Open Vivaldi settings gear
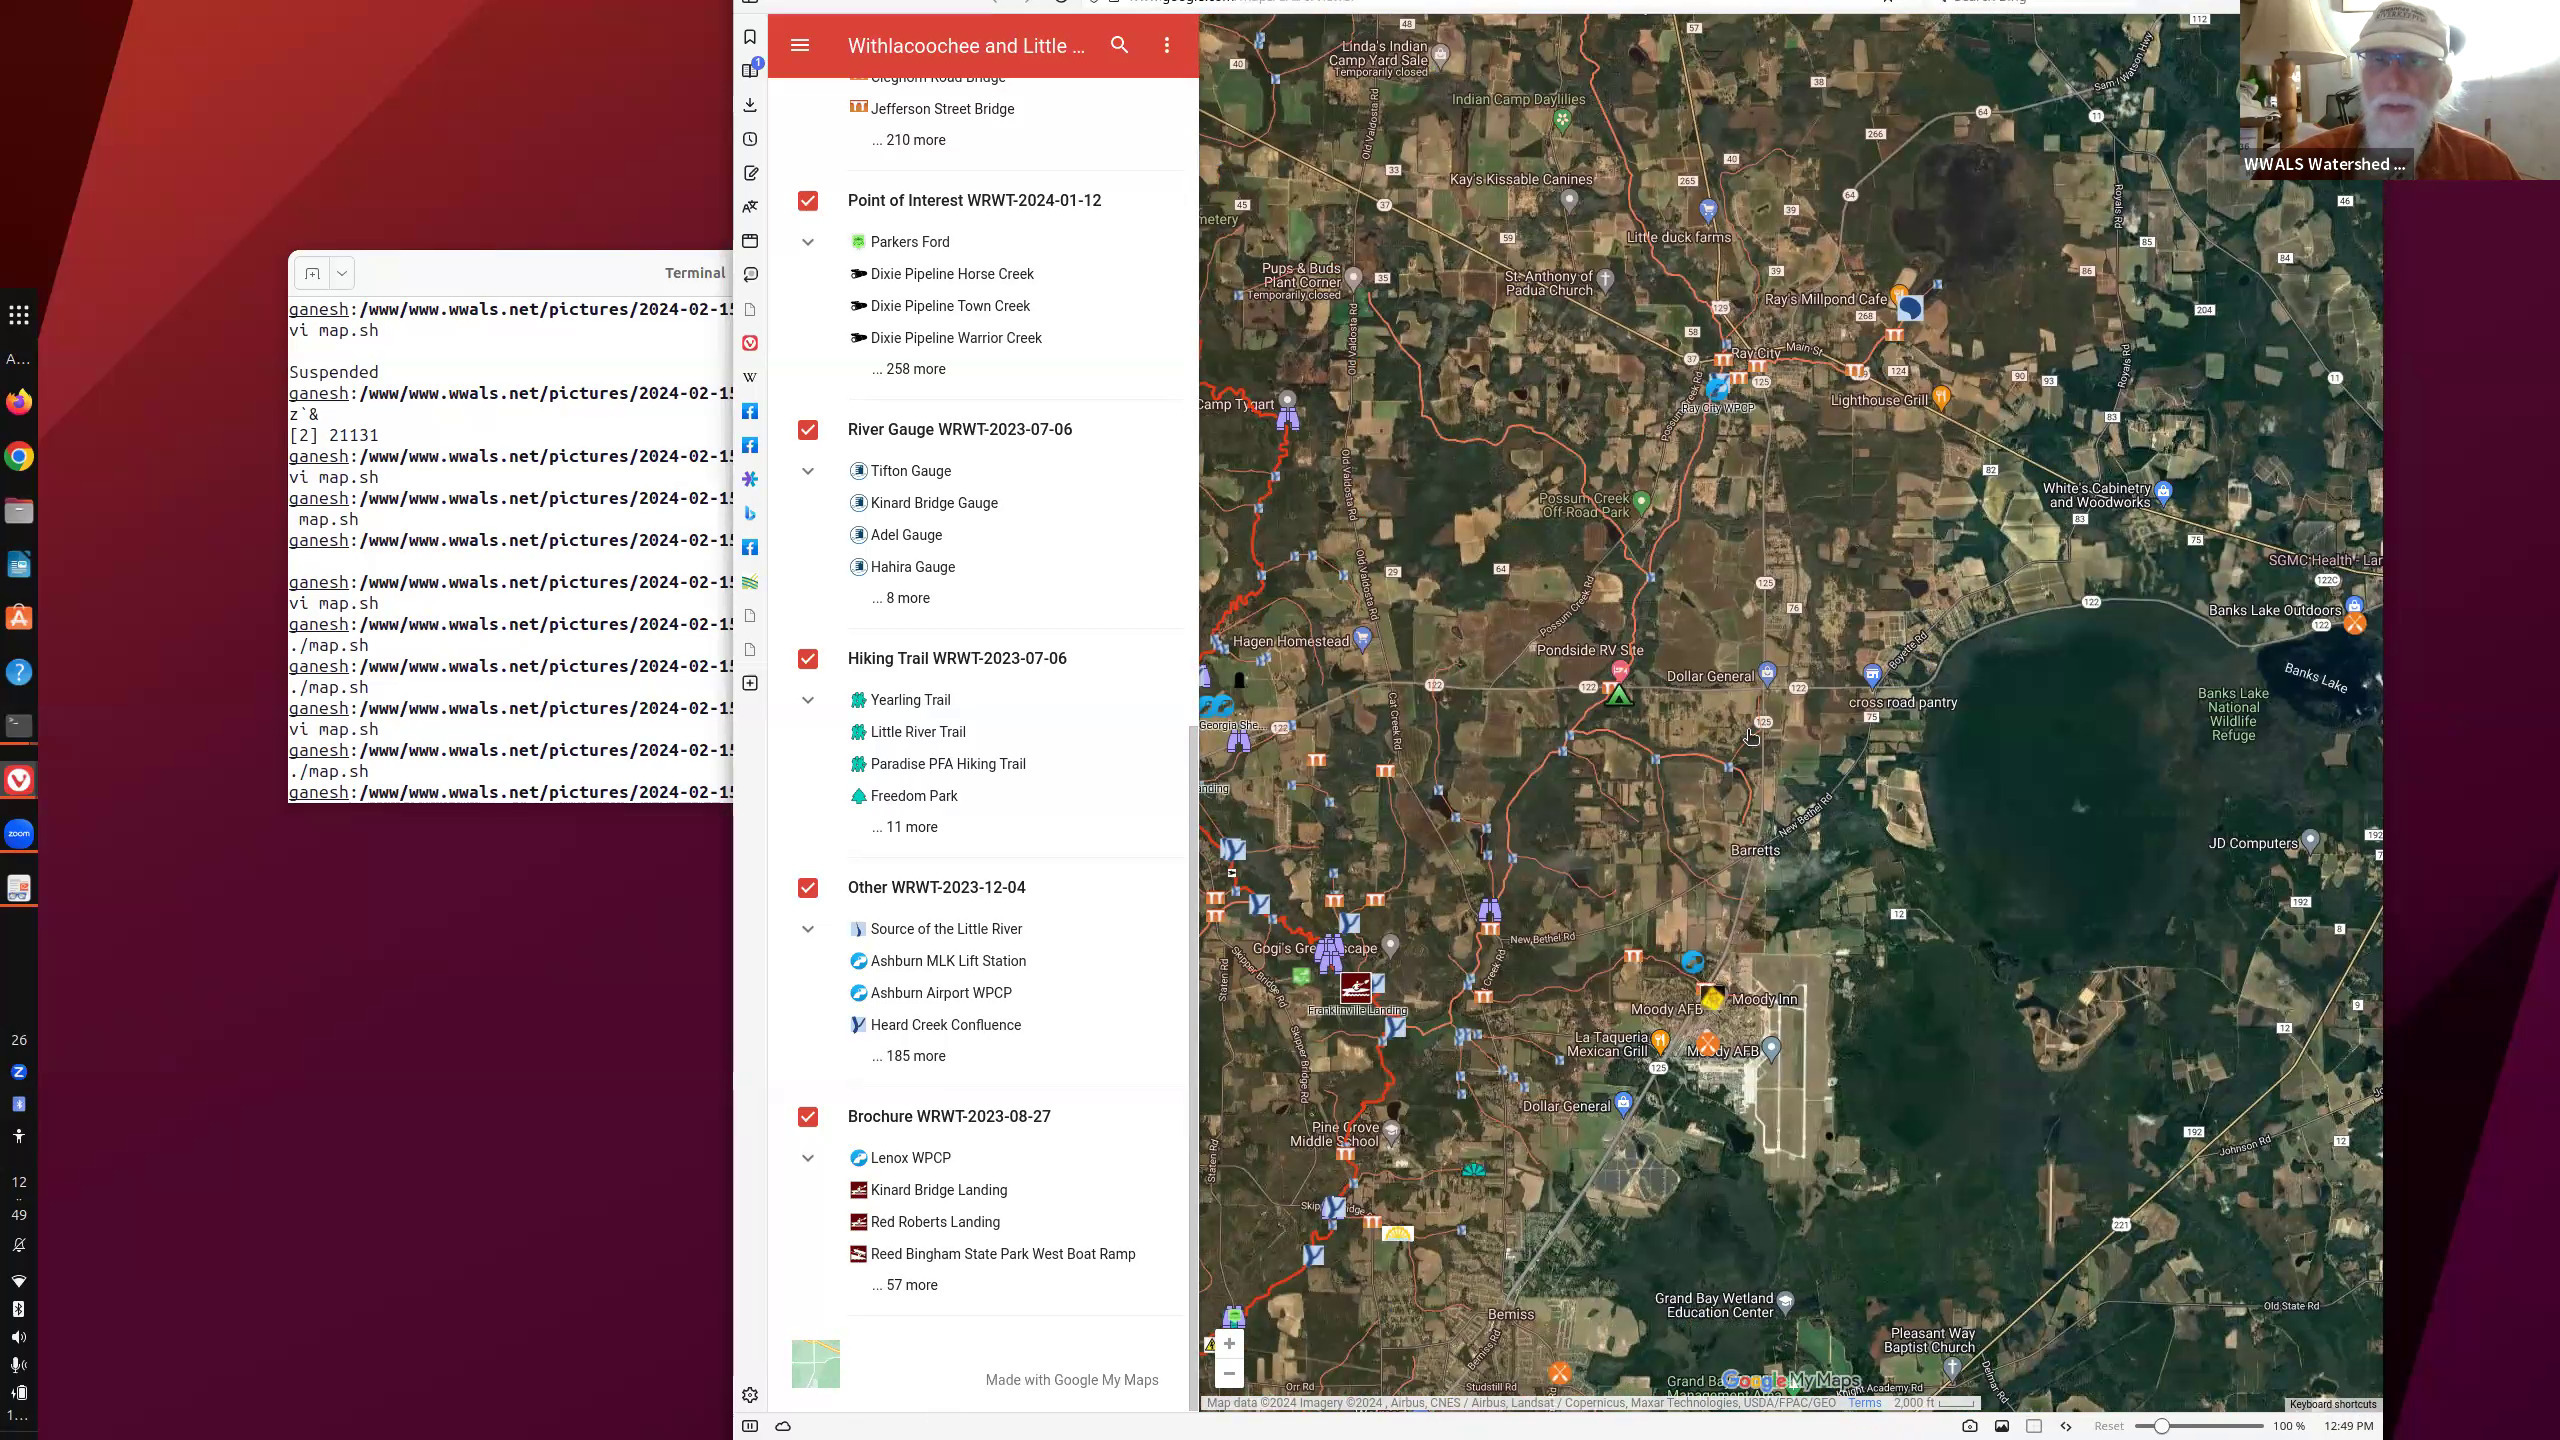The width and height of the screenshot is (2560, 1440). coord(750,1395)
